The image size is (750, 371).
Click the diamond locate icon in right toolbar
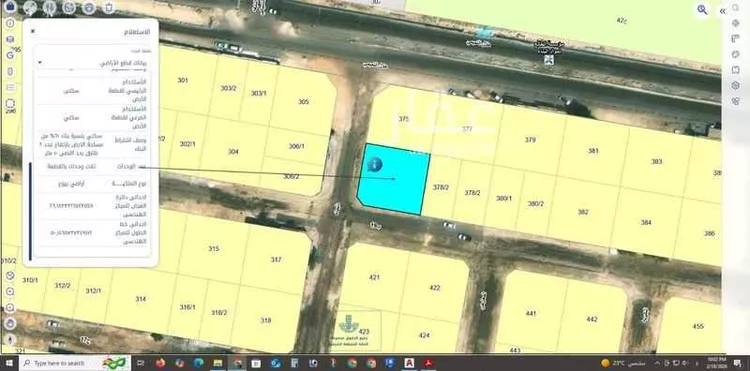[x=736, y=23]
